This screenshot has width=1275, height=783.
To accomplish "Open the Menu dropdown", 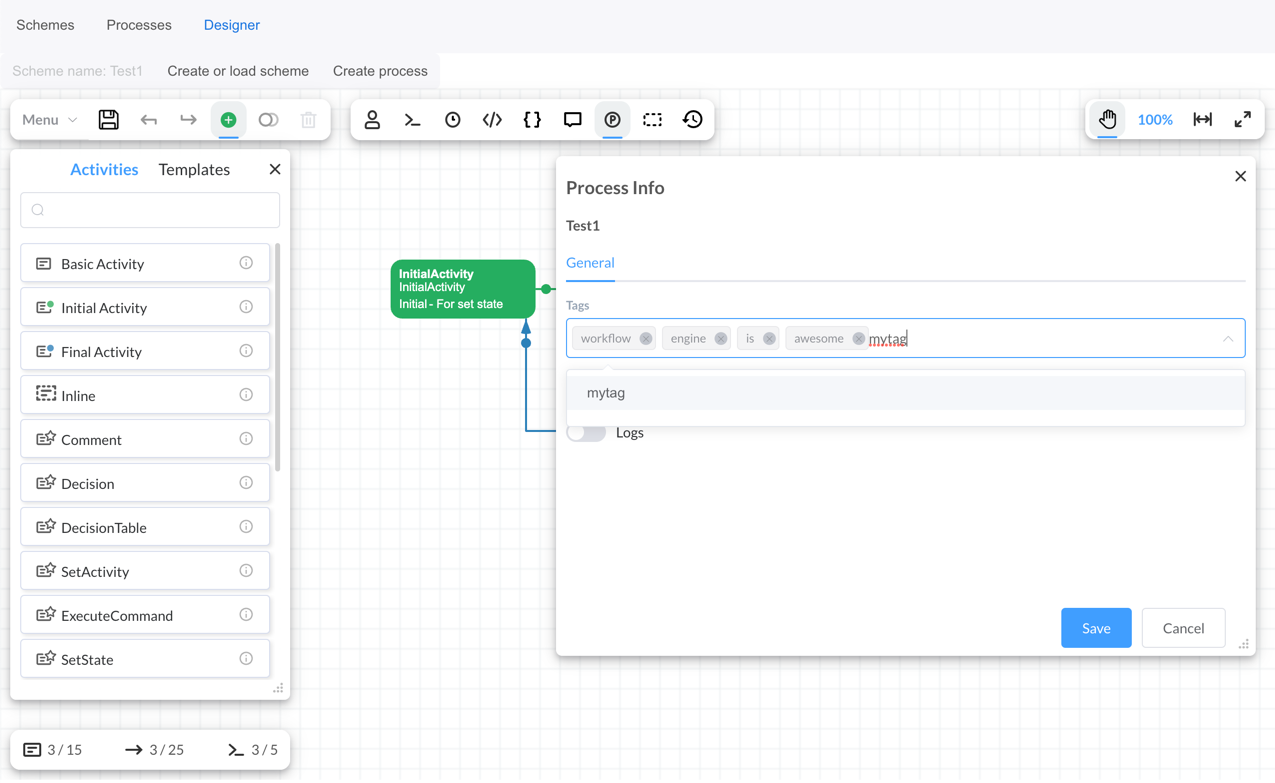I will (49, 120).
